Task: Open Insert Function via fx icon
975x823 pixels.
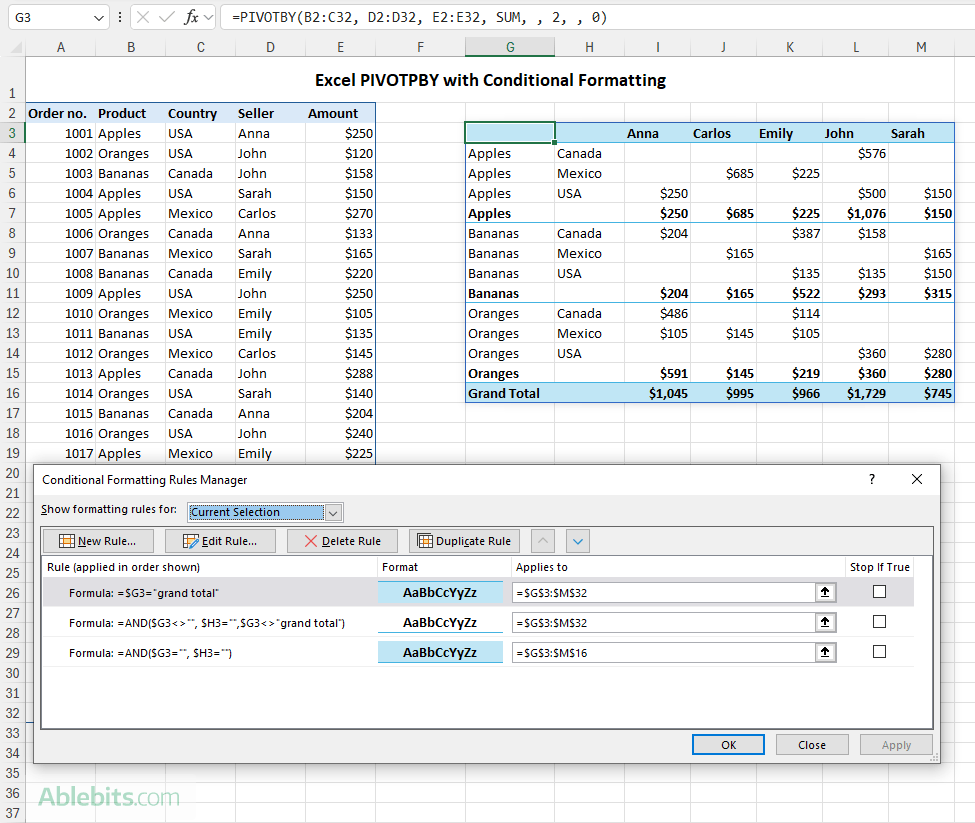Action: (x=191, y=17)
